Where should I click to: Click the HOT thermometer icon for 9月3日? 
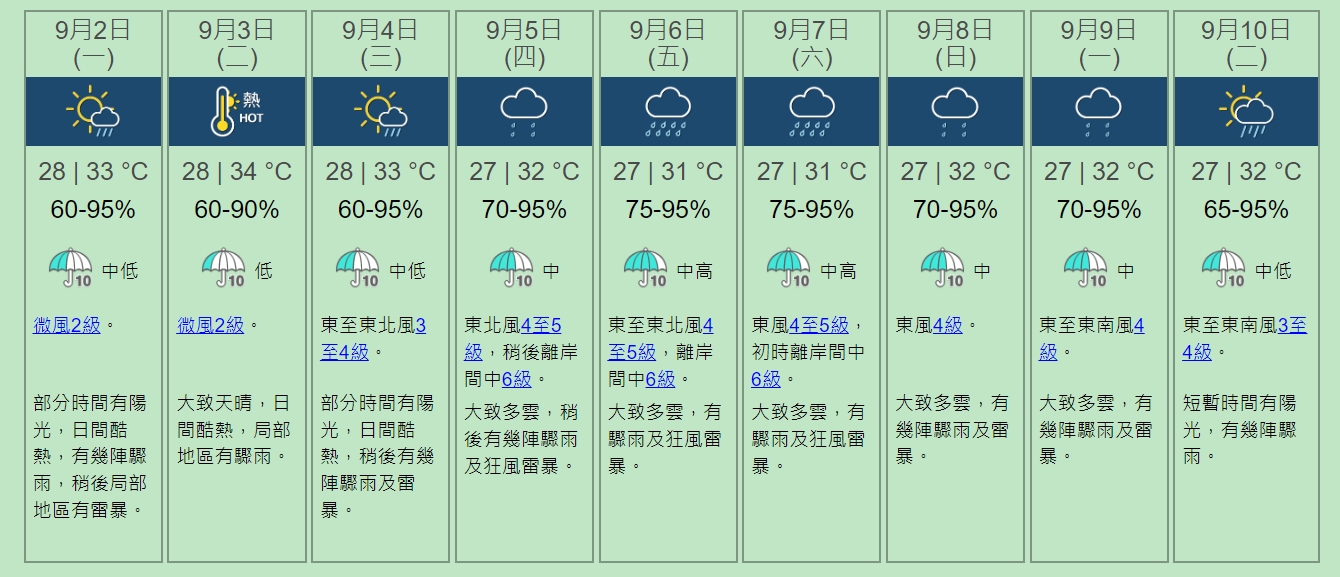236,111
